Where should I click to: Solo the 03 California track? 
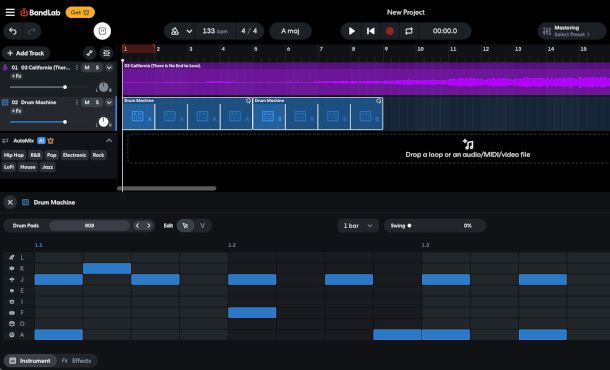pyautogui.click(x=97, y=68)
